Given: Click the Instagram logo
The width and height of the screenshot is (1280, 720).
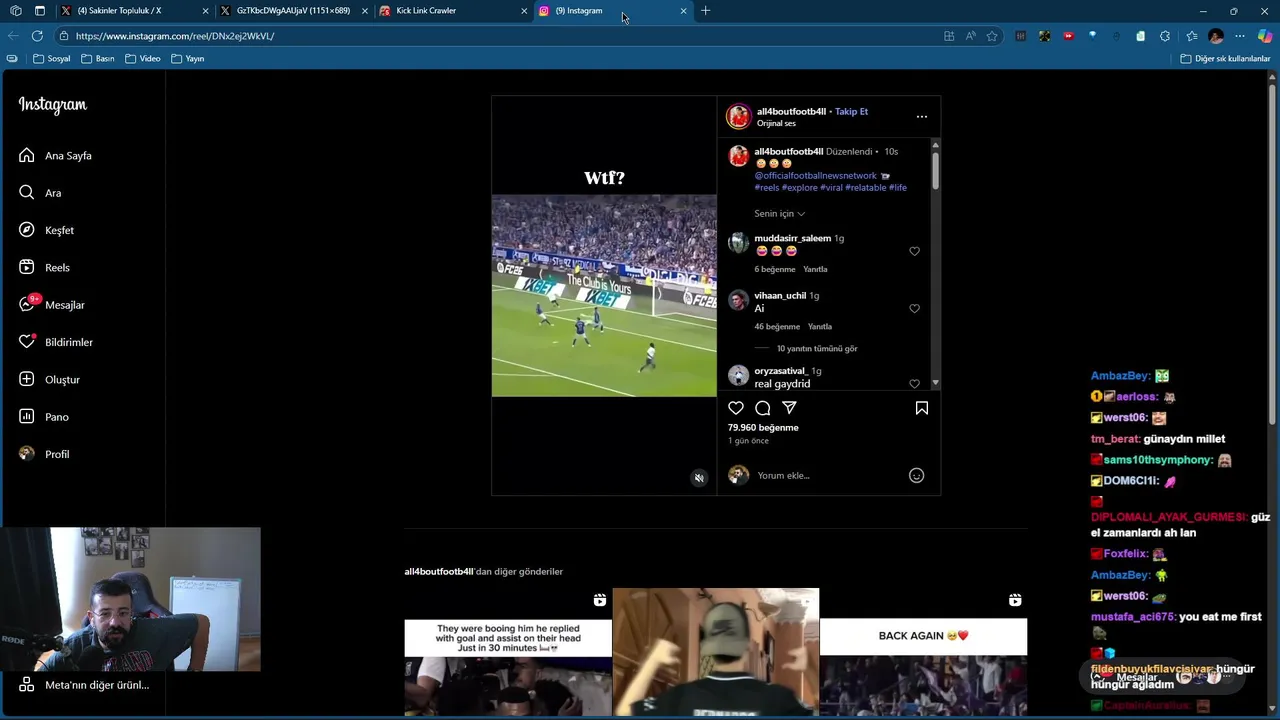Looking at the screenshot, I should tap(53, 105).
